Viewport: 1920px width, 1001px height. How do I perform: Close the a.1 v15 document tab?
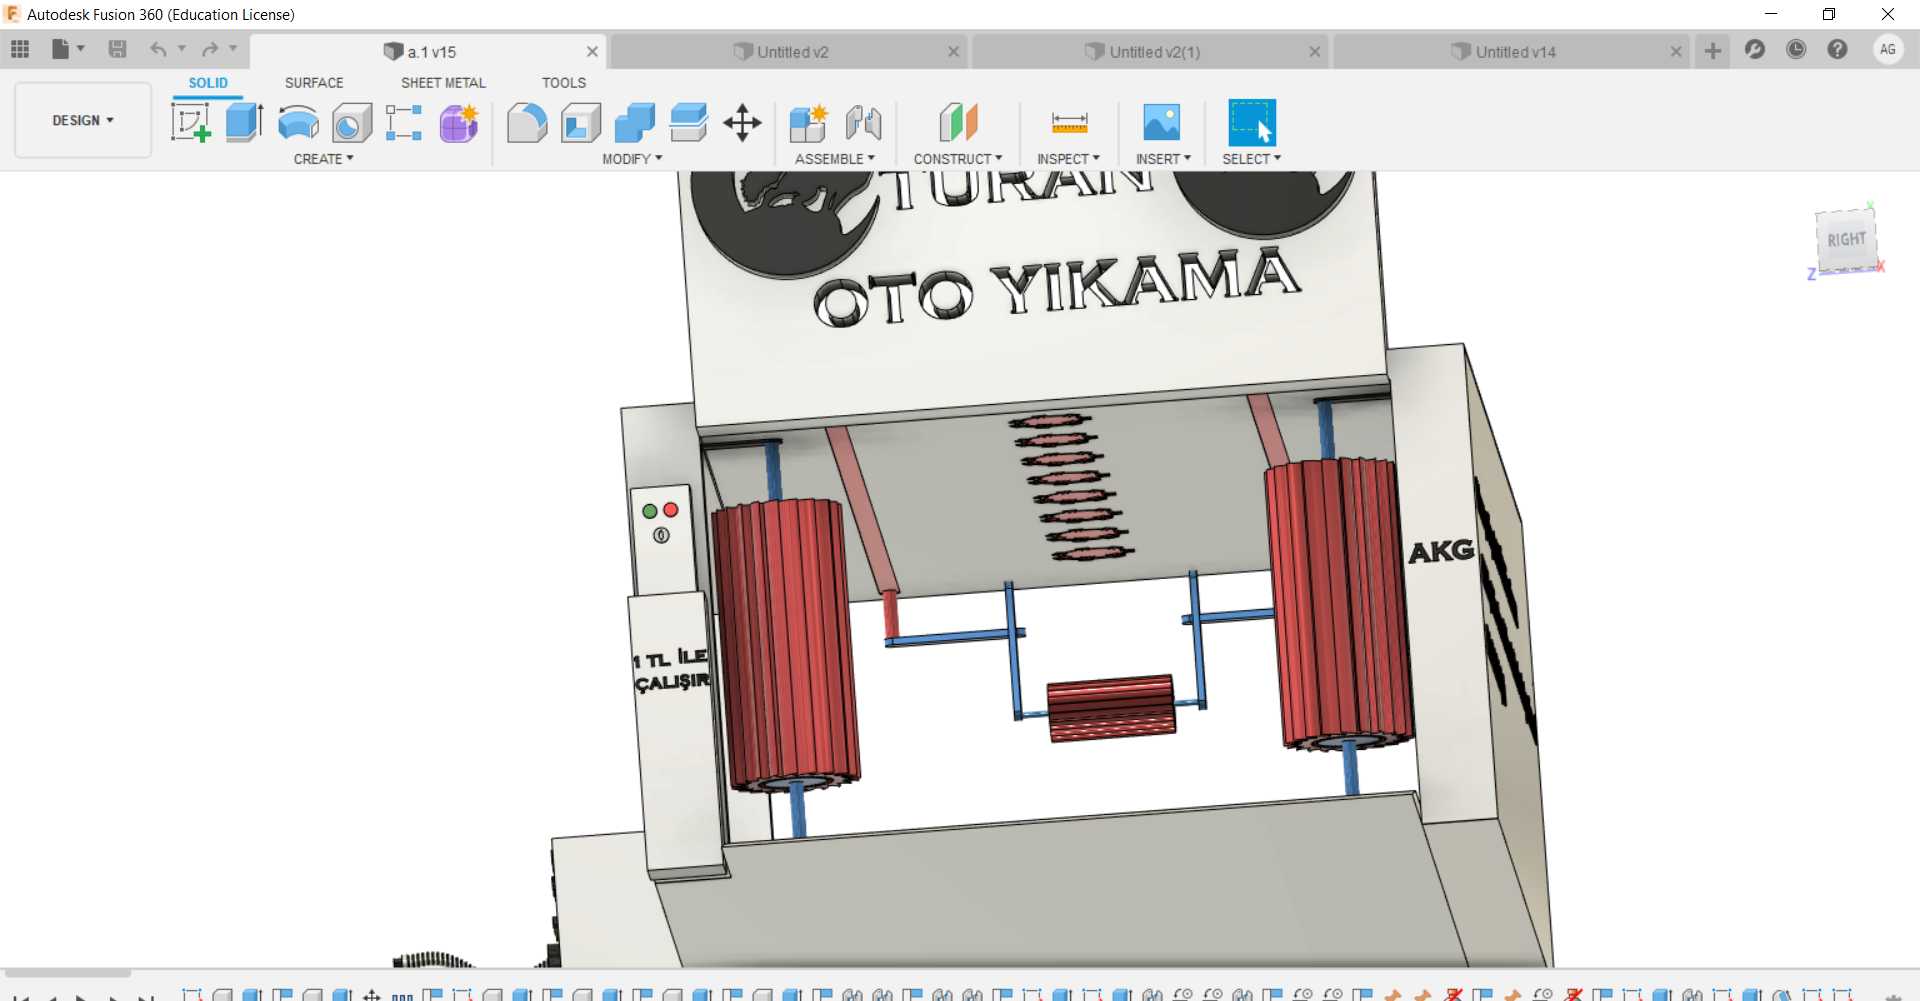592,52
